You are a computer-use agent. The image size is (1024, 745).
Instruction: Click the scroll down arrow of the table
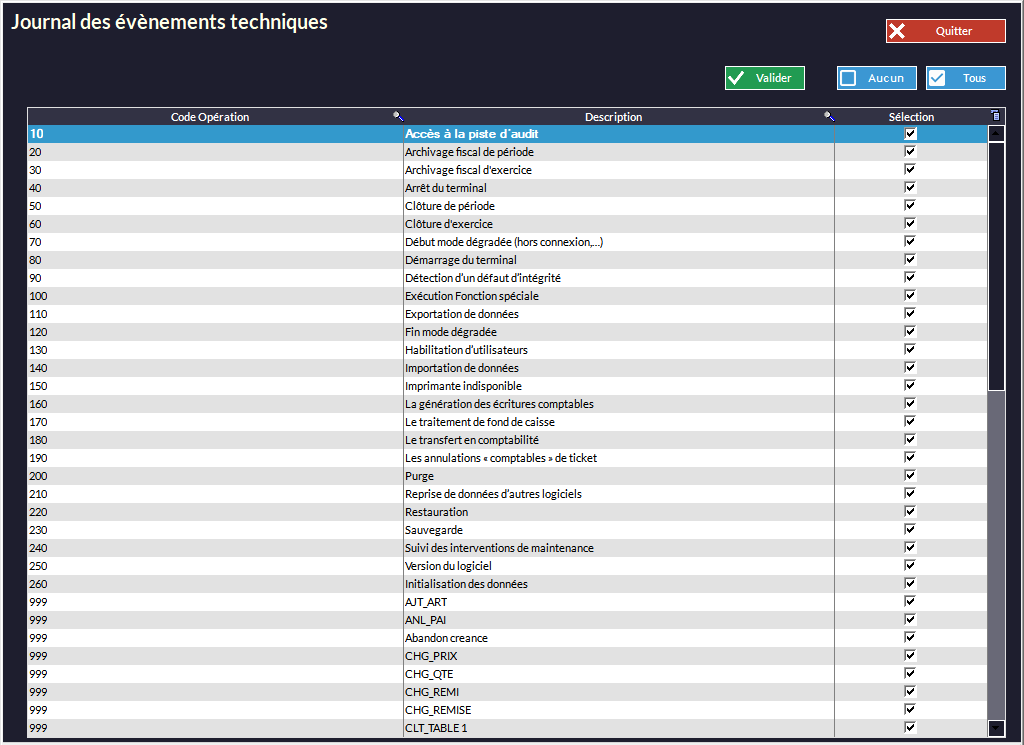(x=996, y=728)
